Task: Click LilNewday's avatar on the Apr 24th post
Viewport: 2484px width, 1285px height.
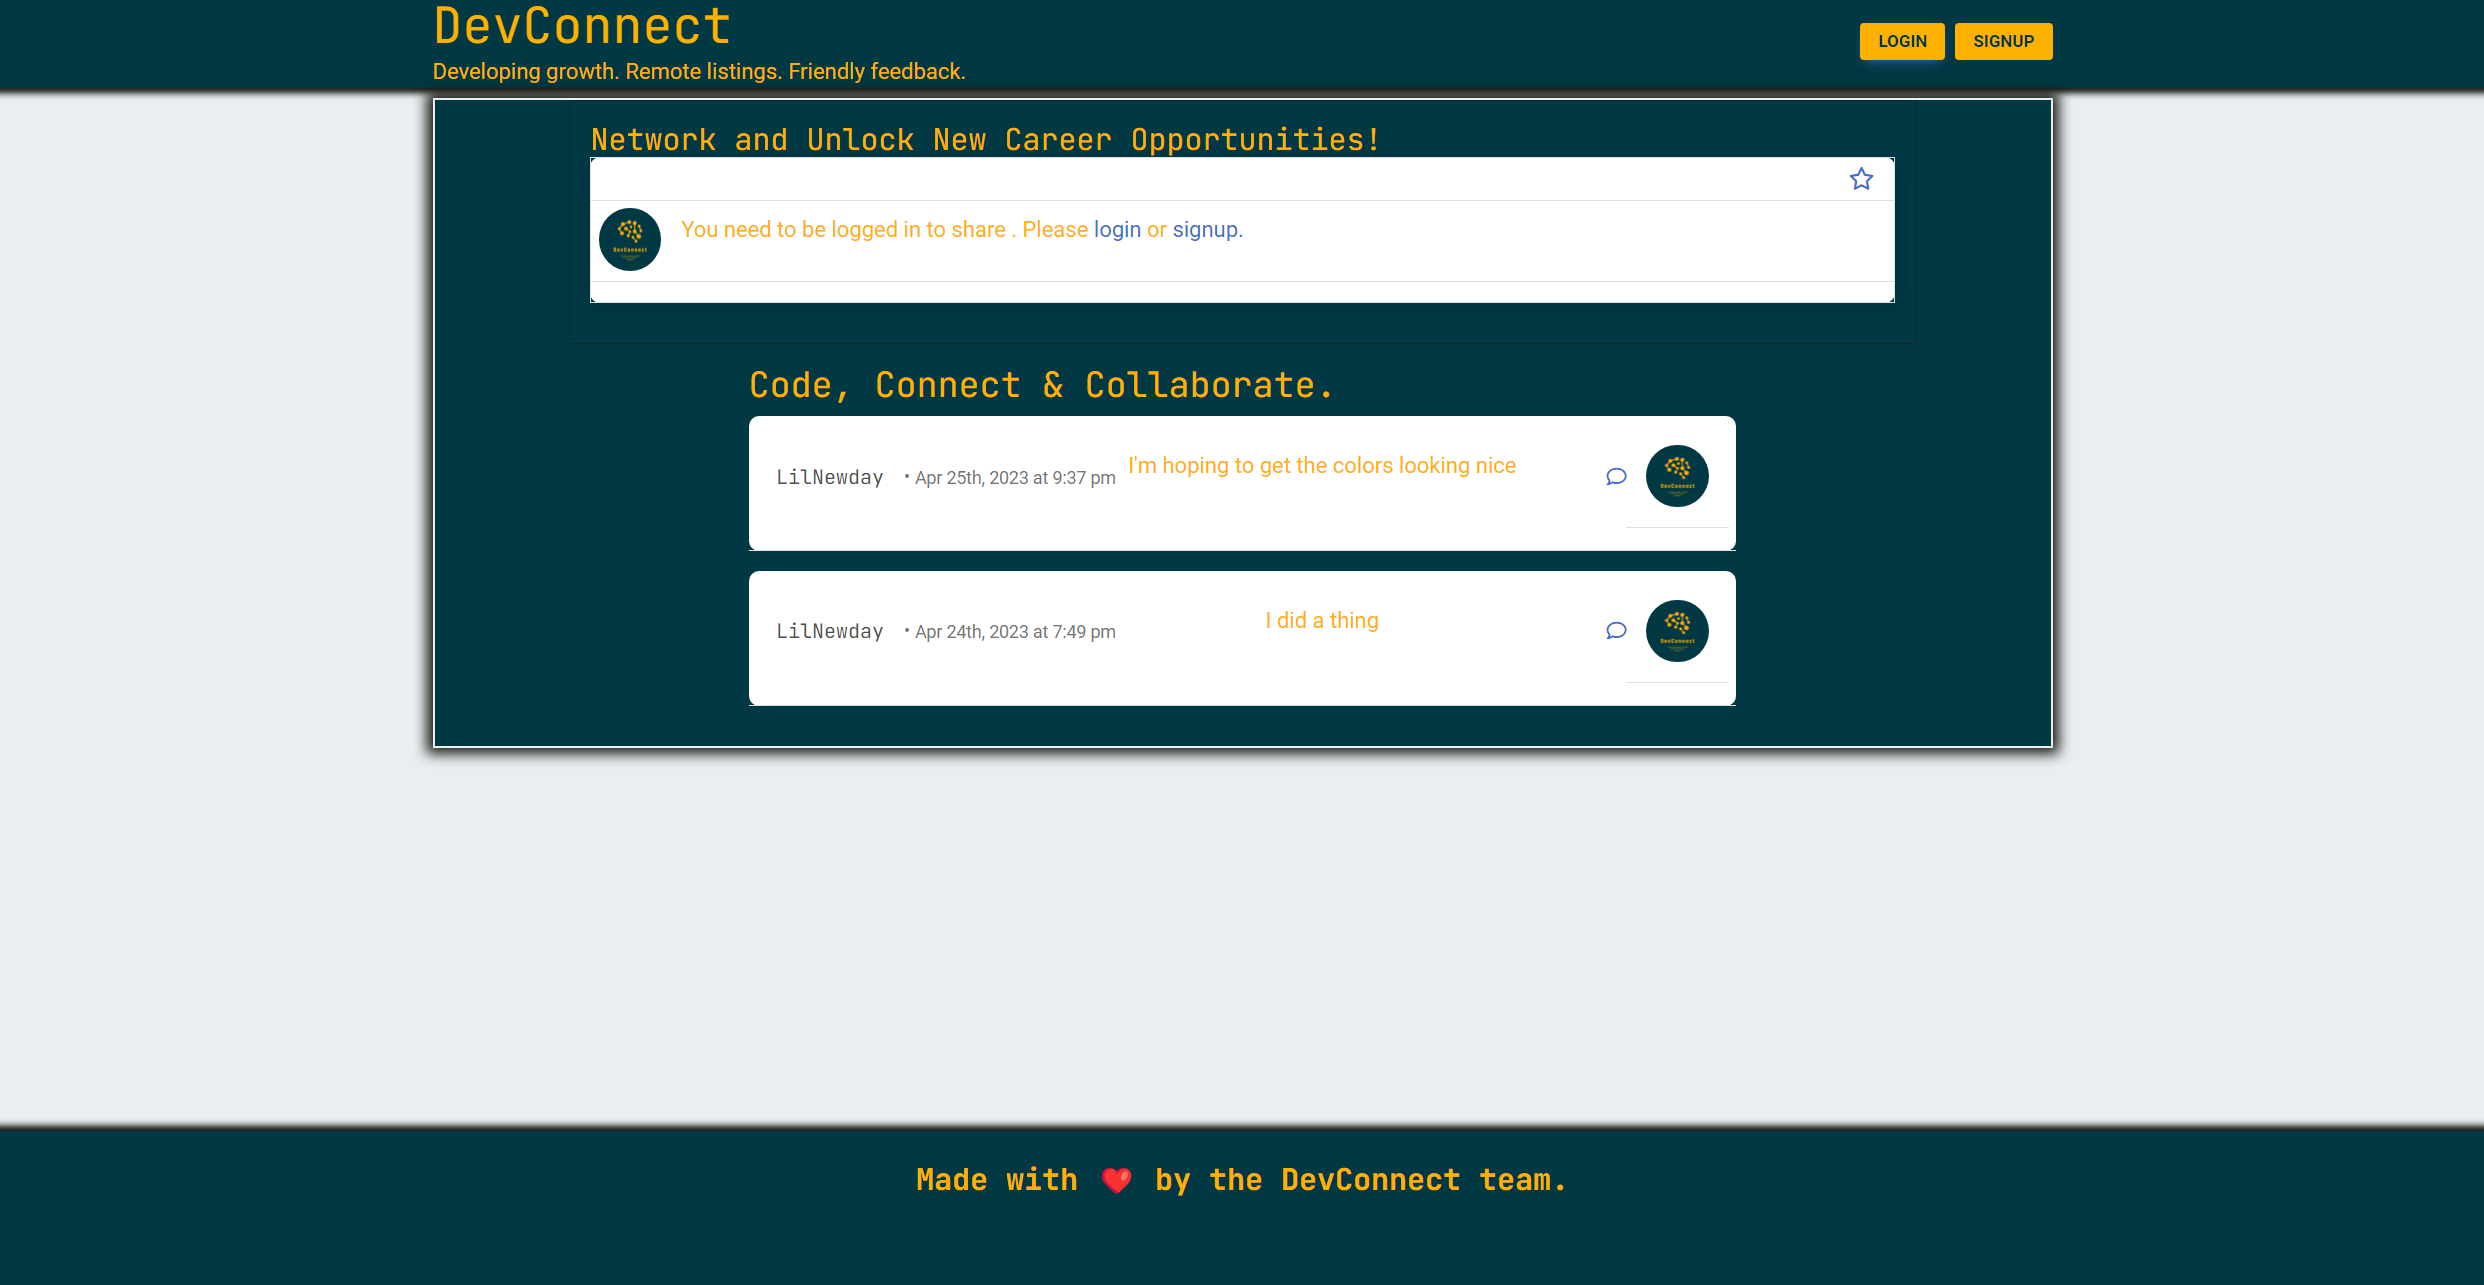Action: [x=1676, y=631]
